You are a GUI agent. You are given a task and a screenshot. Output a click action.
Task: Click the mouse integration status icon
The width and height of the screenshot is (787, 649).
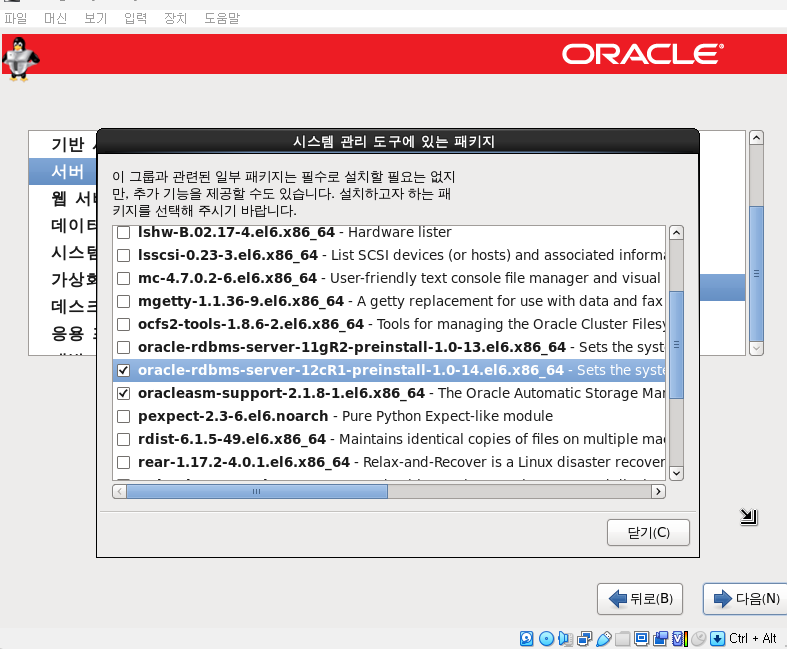pos(699,638)
